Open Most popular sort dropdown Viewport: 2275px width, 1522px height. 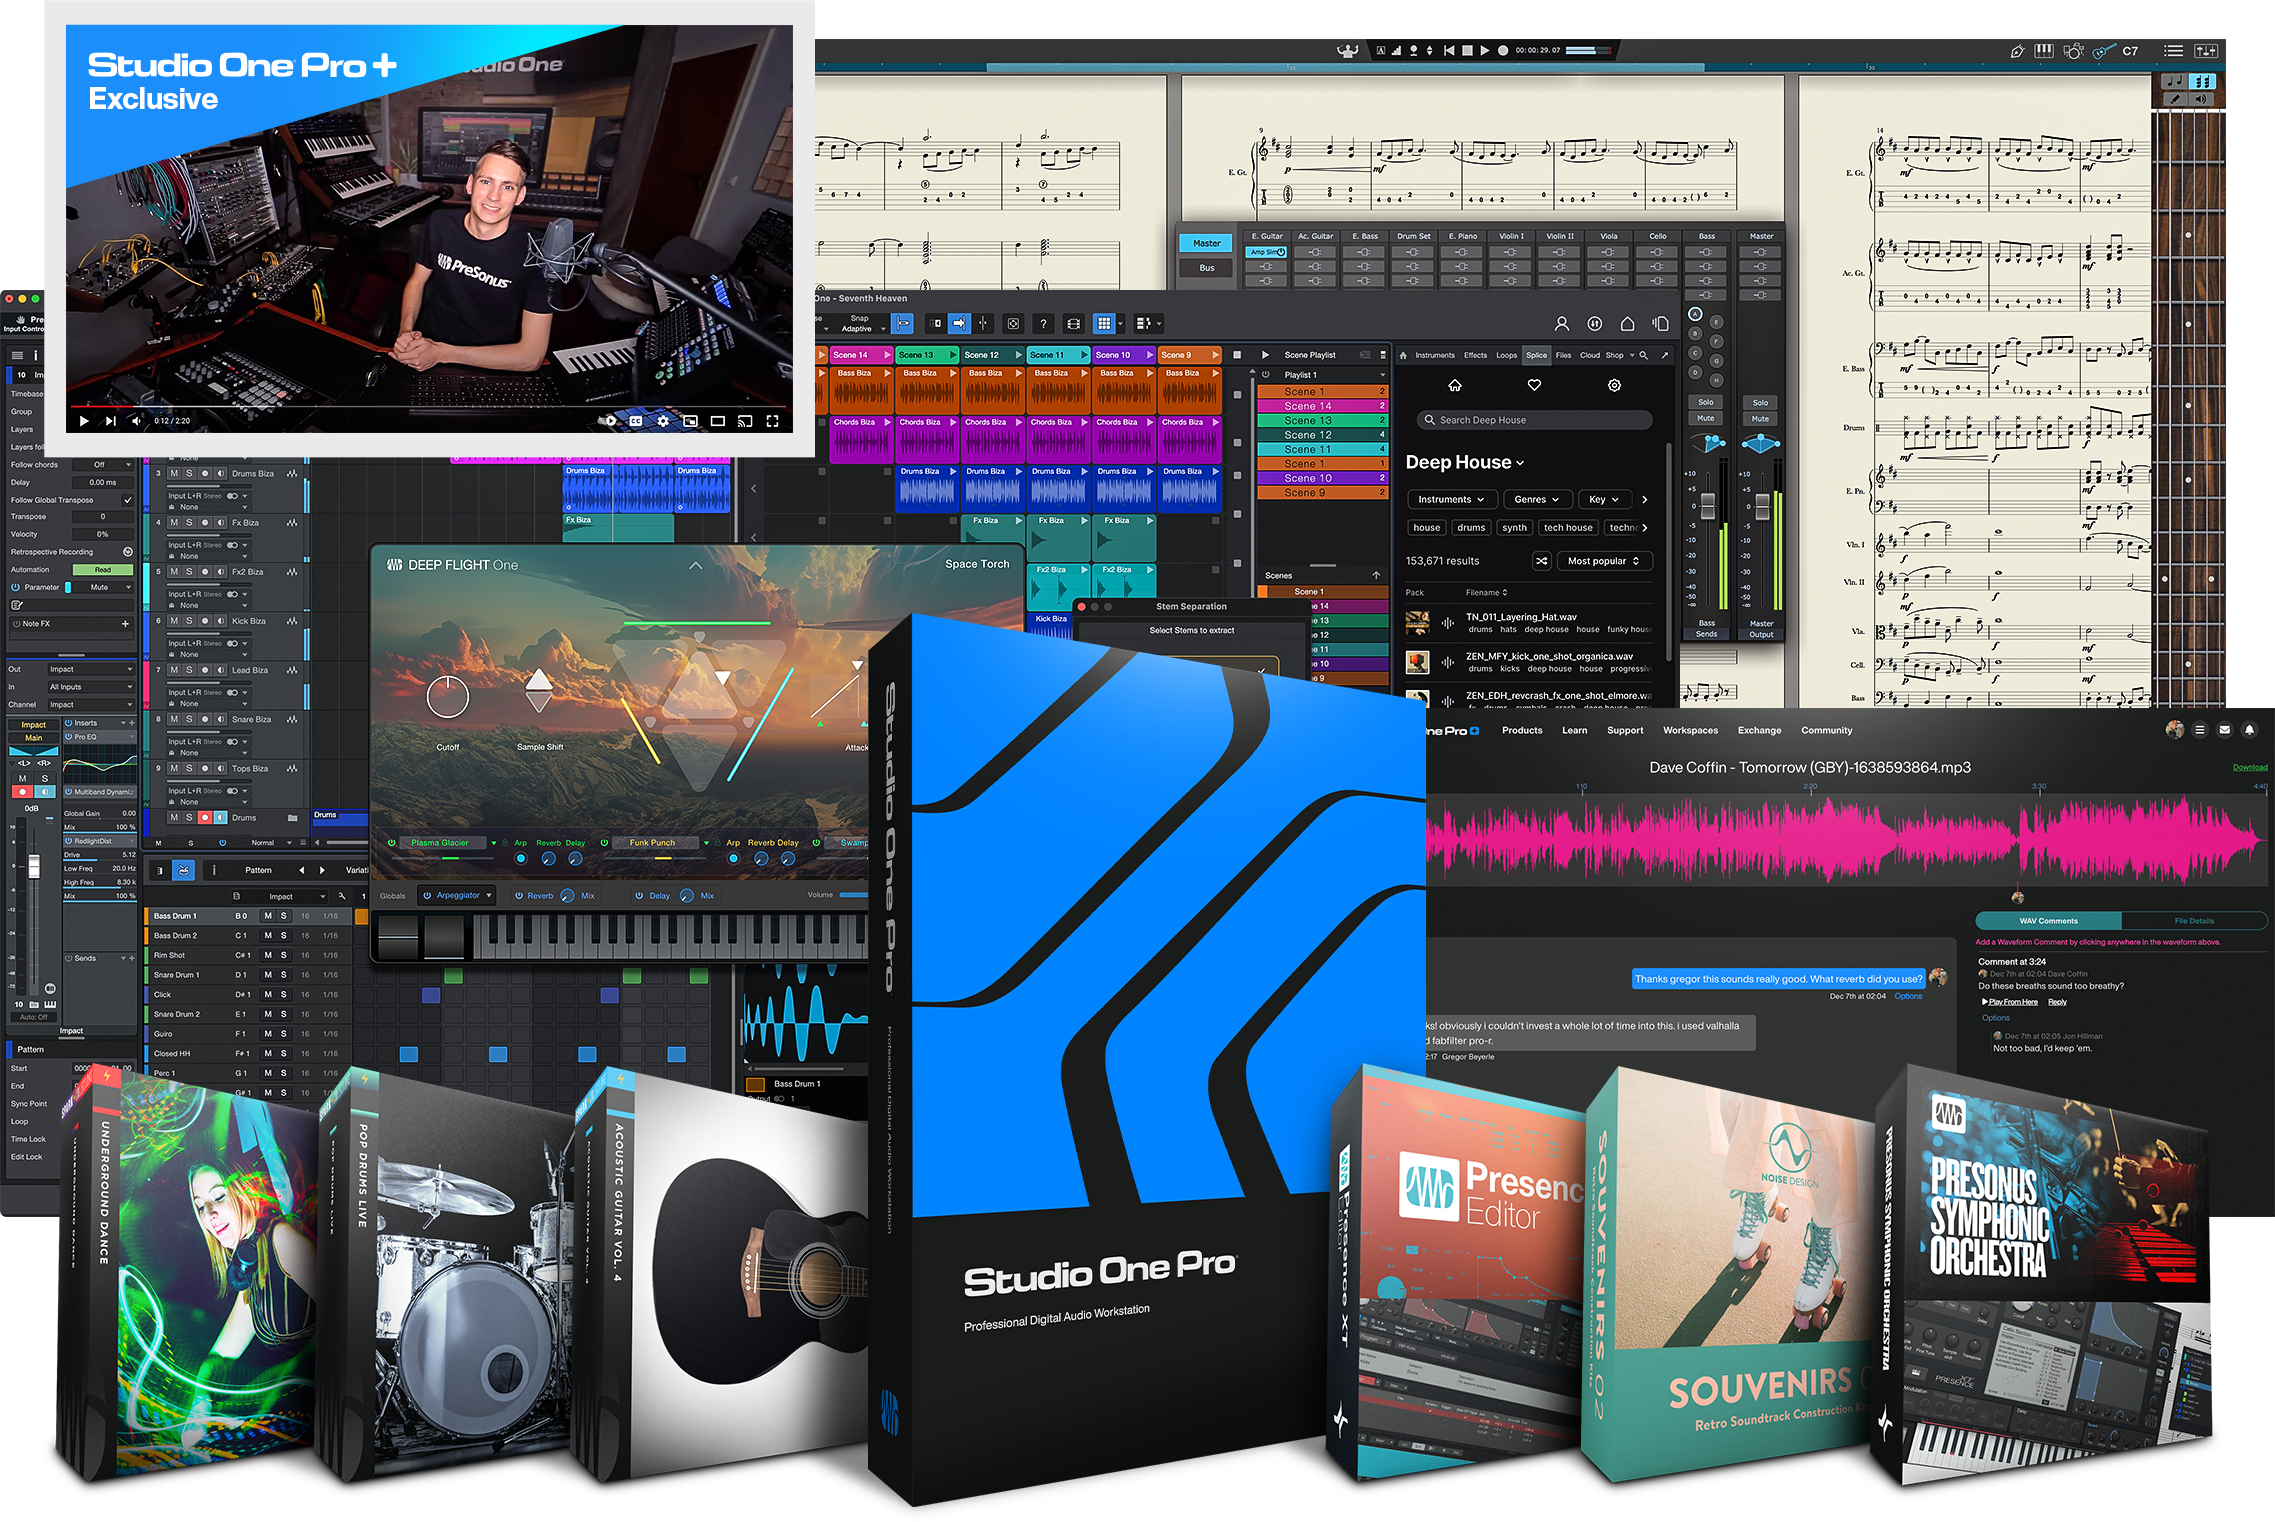pos(1603,561)
